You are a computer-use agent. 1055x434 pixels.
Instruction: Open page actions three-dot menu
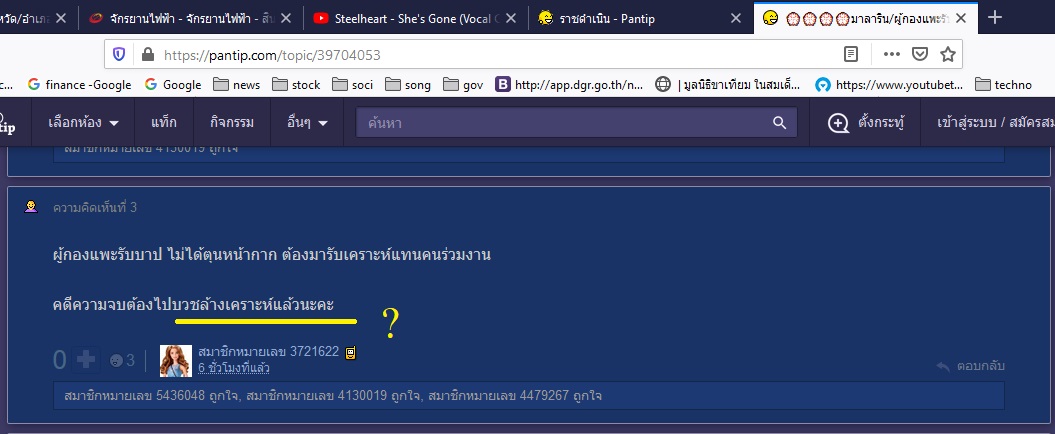892,55
